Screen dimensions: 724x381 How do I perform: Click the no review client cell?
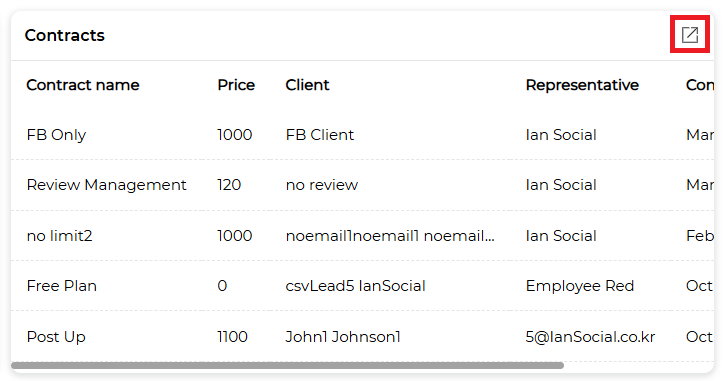(322, 185)
